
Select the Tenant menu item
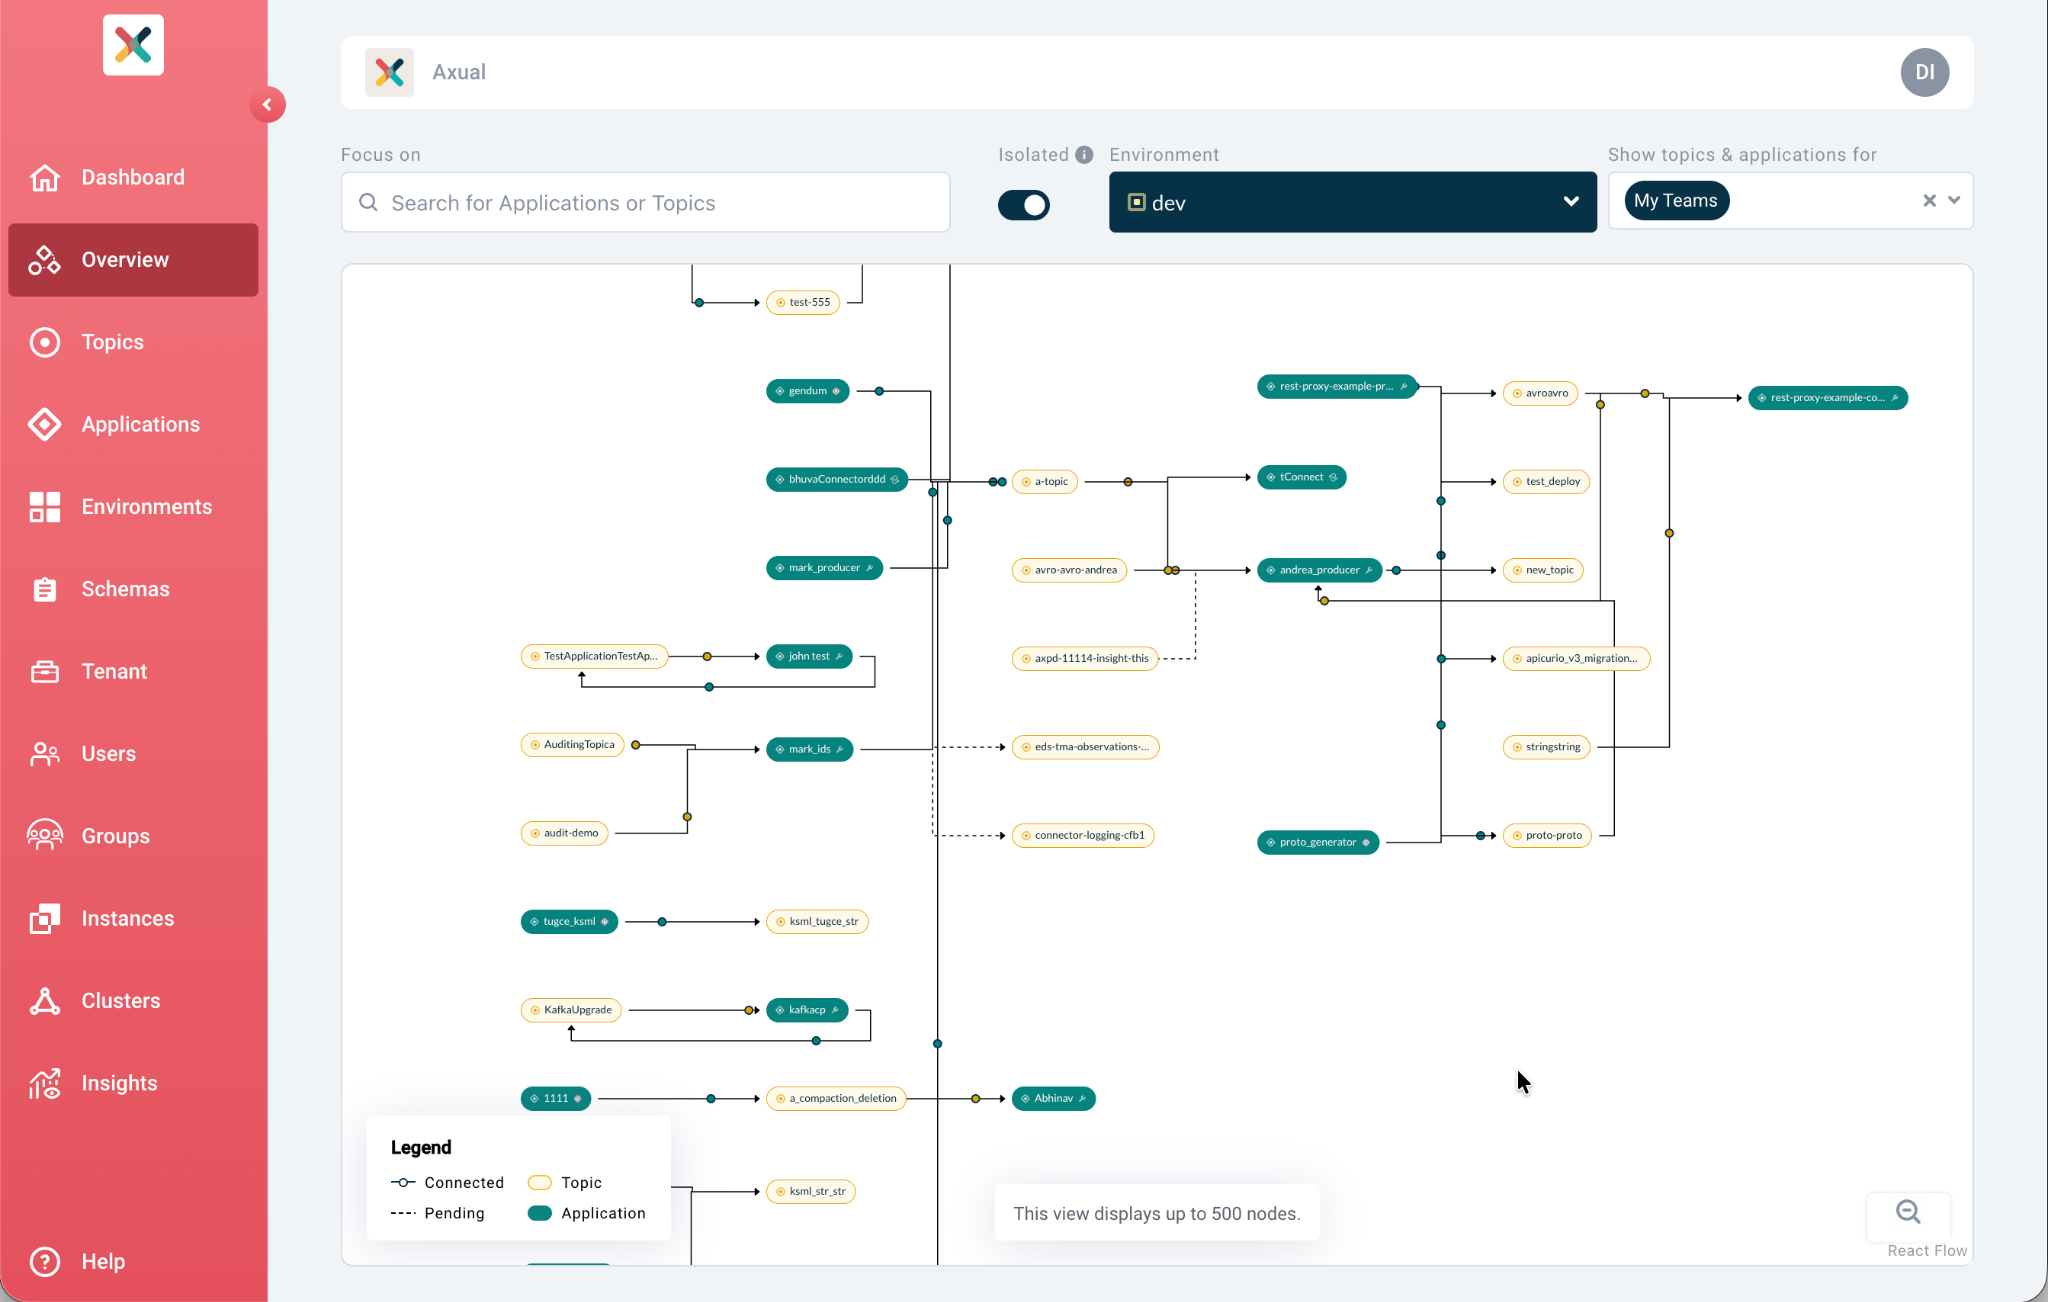(114, 672)
